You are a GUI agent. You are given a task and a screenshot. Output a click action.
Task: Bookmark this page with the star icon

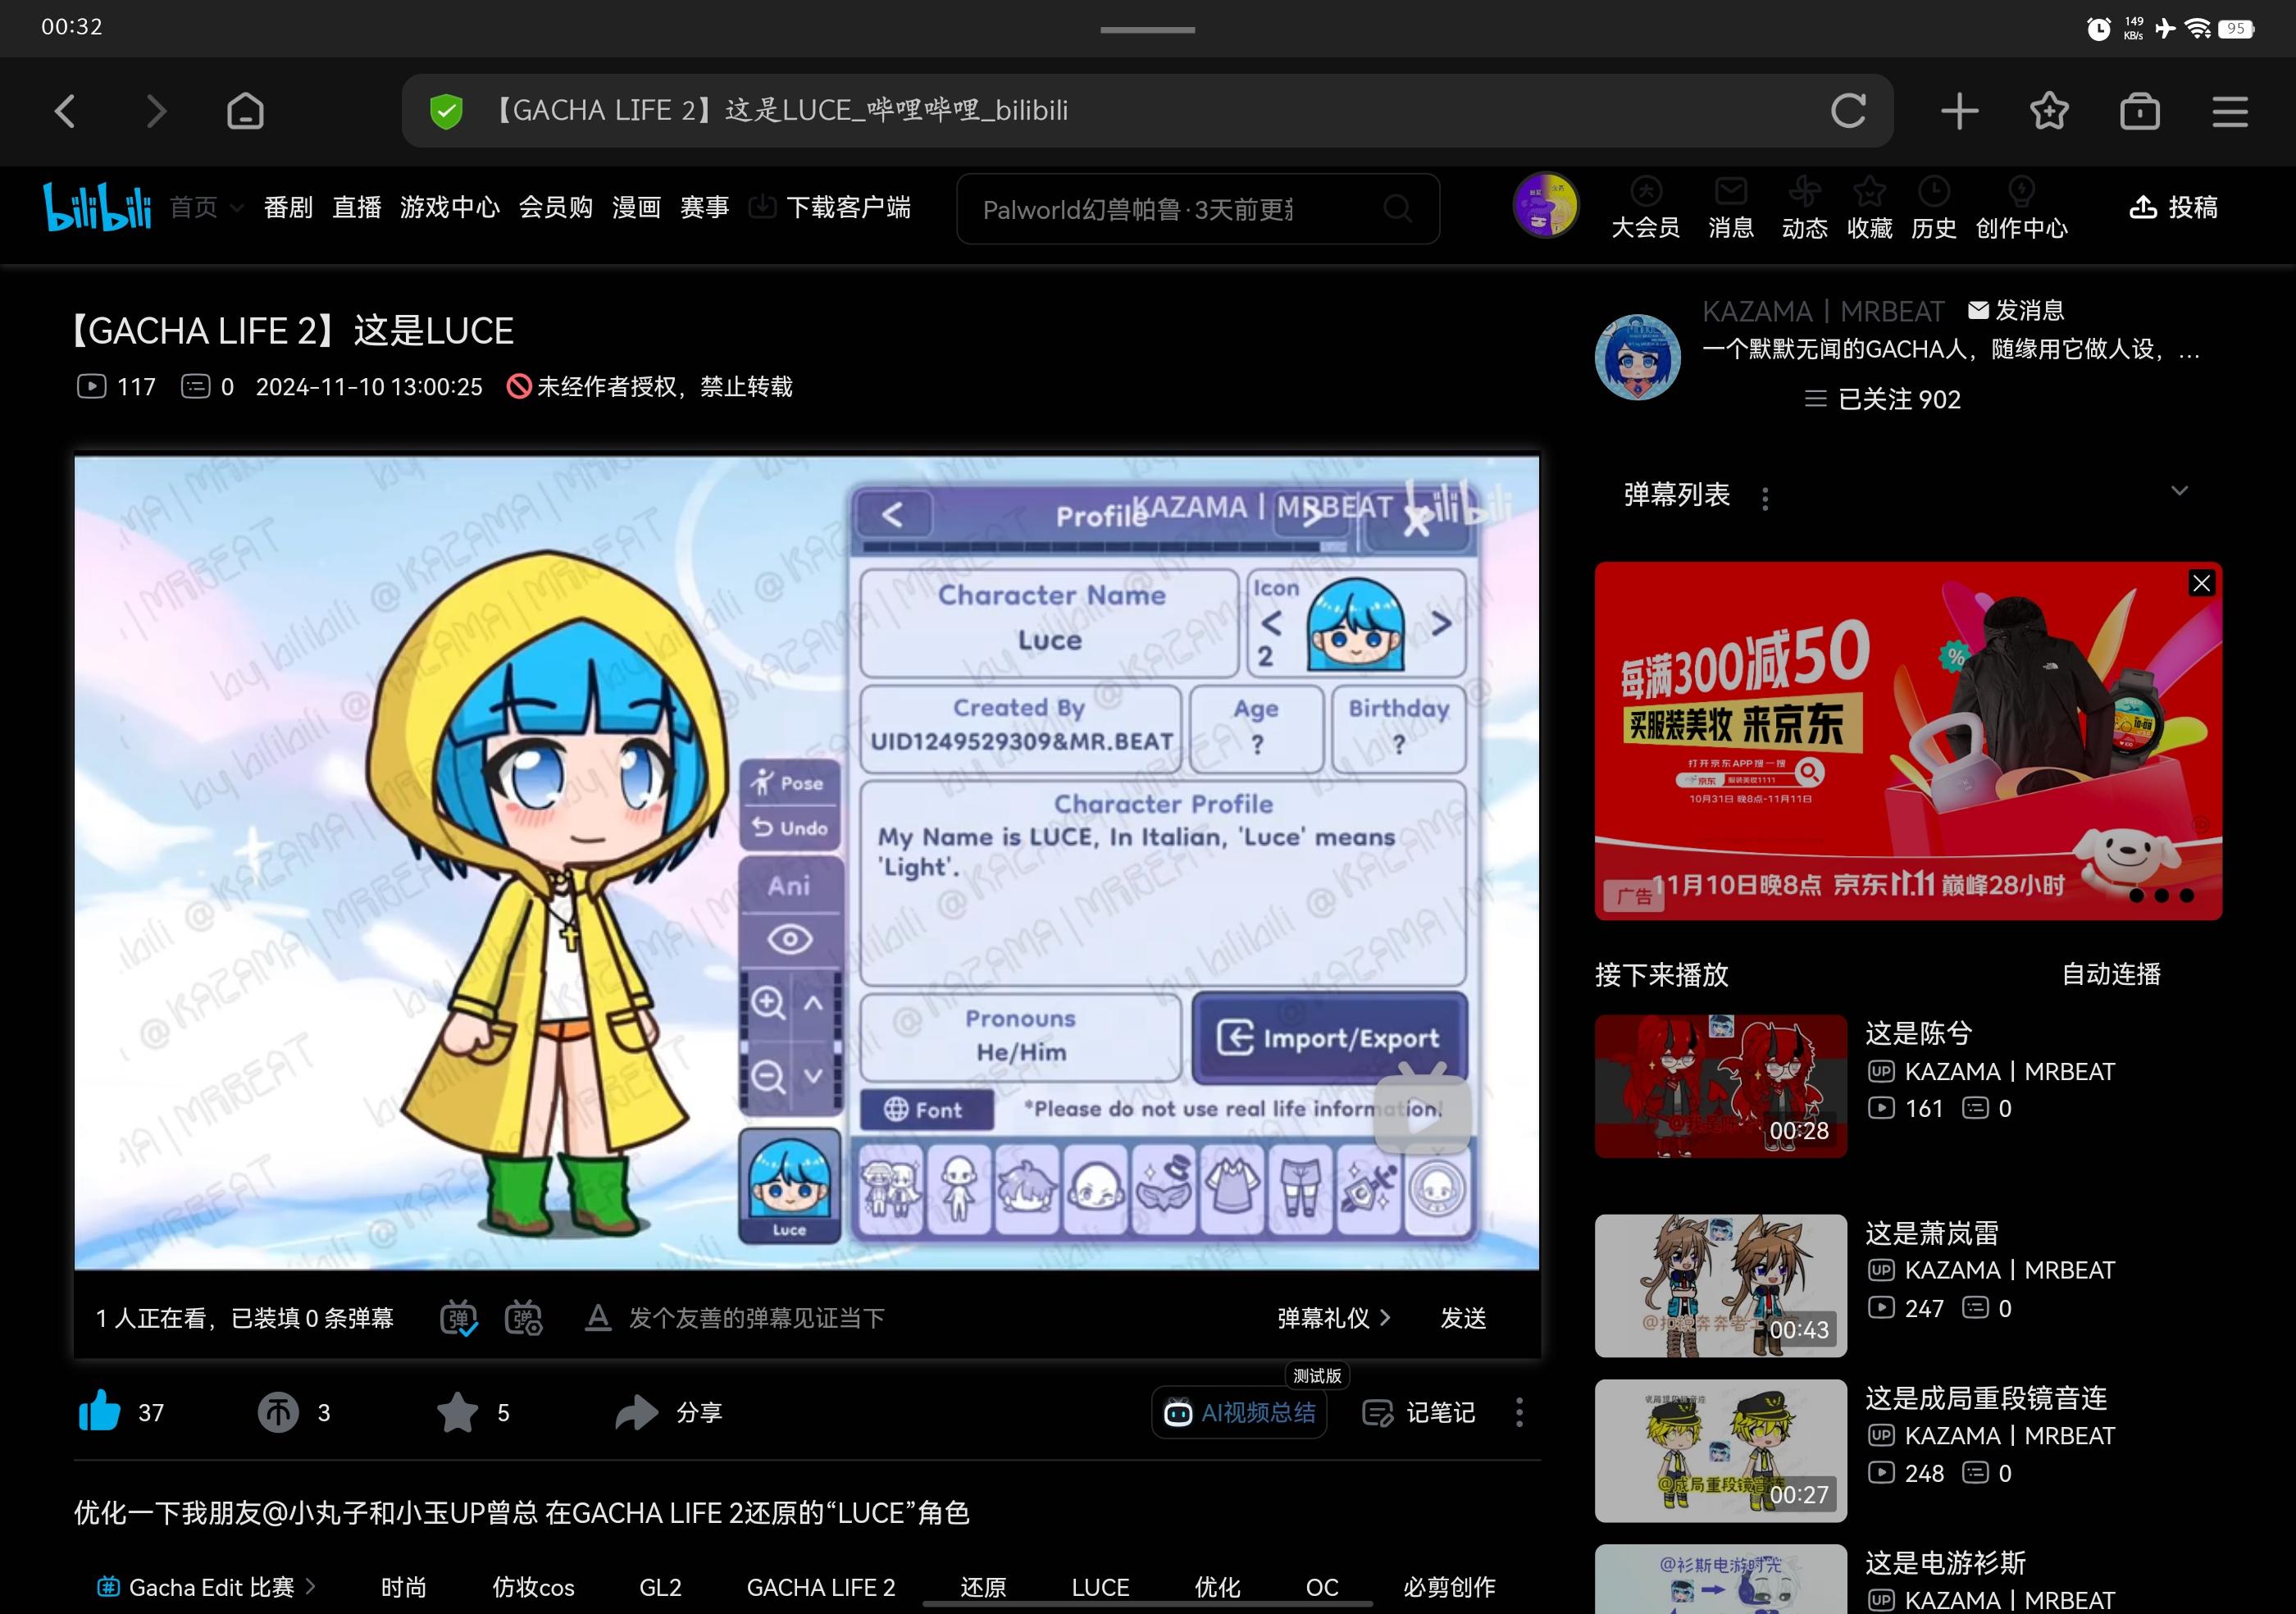pyautogui.click(x=2049, y=111)
